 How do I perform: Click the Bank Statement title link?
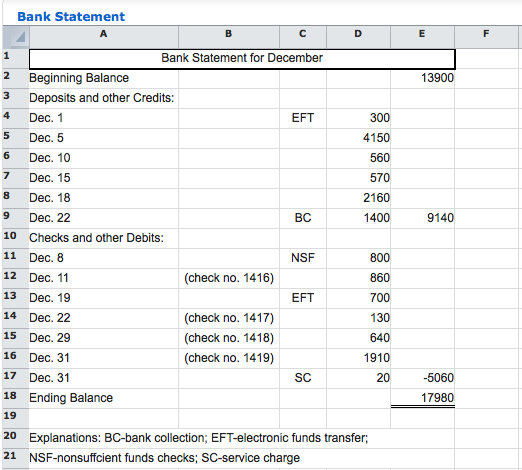point(71,16)
